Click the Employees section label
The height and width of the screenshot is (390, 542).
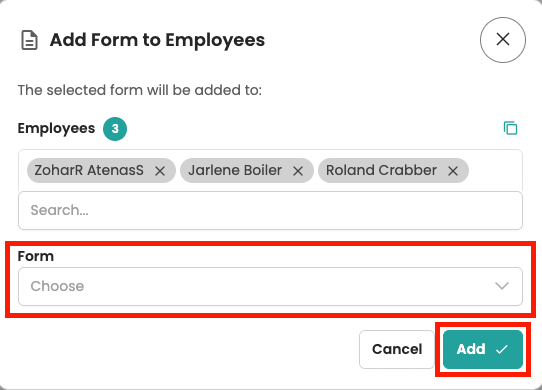coord(56,129)
